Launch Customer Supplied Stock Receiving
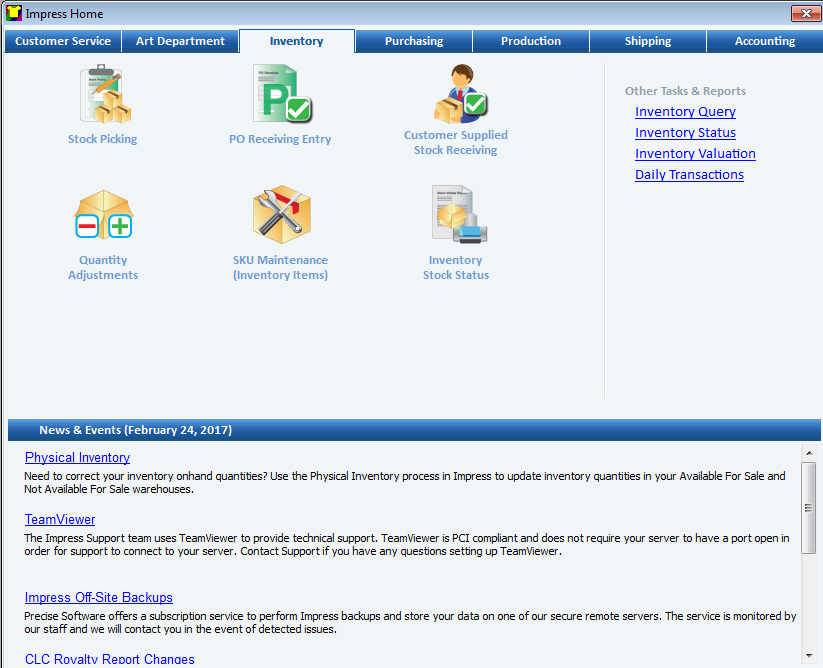Viewport: 823px width, 668px height. [x=455, y=105]
